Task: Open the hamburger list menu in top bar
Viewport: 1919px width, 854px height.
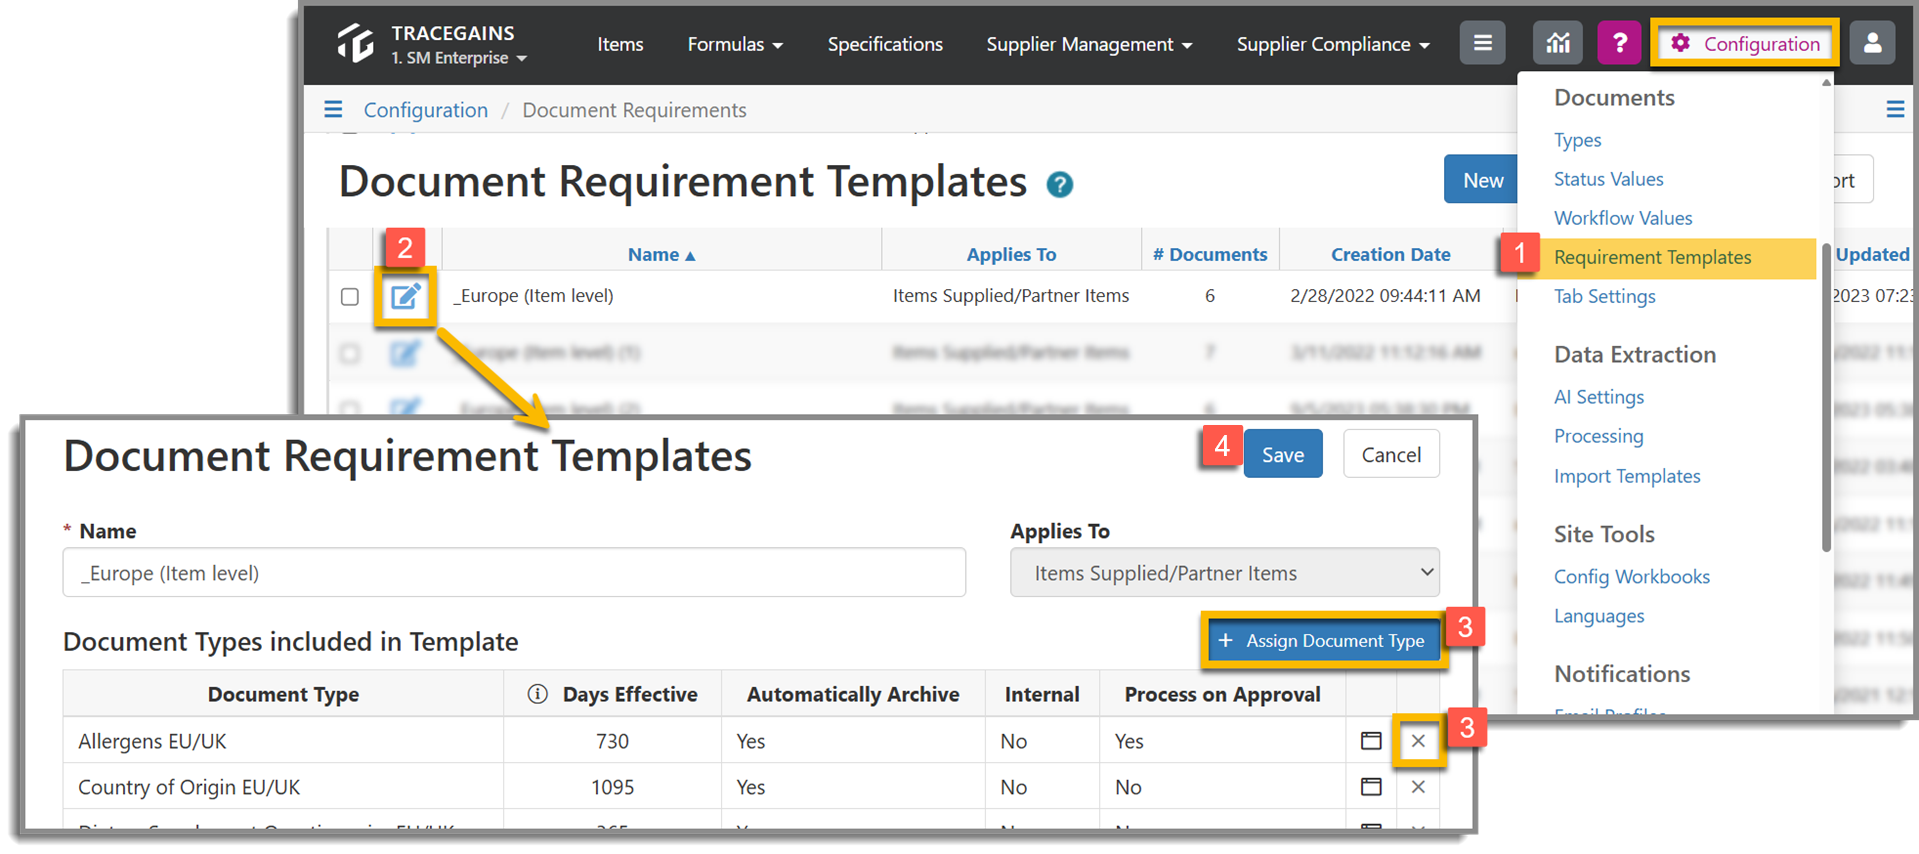Action: (1482, 43)
